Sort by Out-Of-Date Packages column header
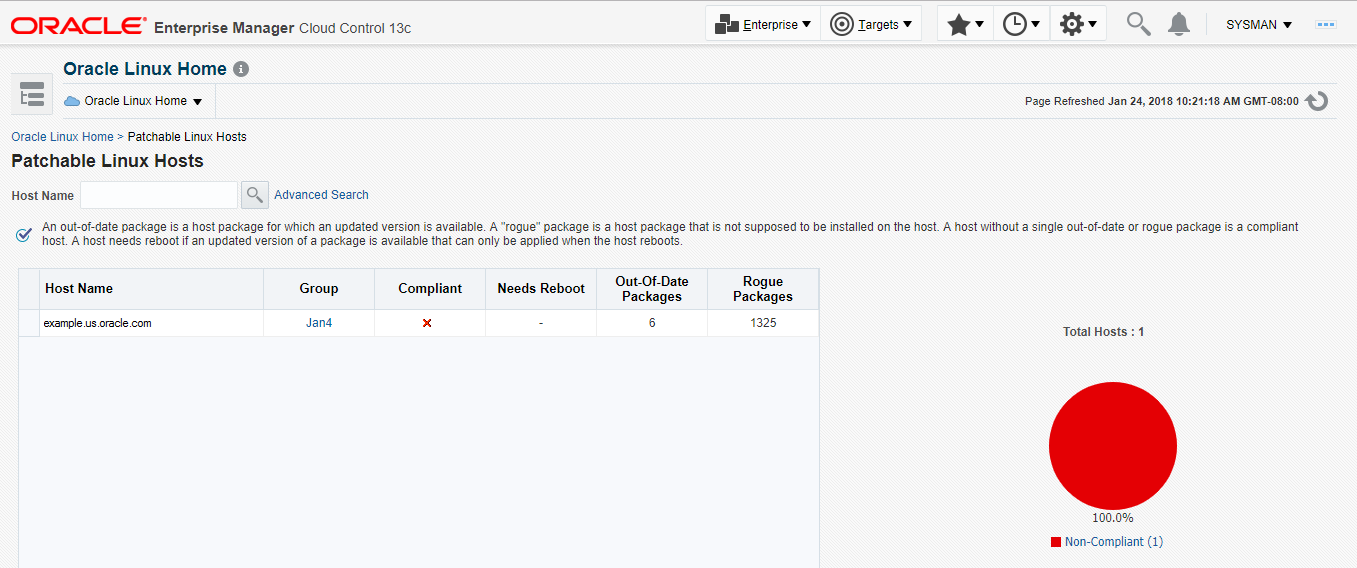The image size is (1357, 568). point(652,289)
